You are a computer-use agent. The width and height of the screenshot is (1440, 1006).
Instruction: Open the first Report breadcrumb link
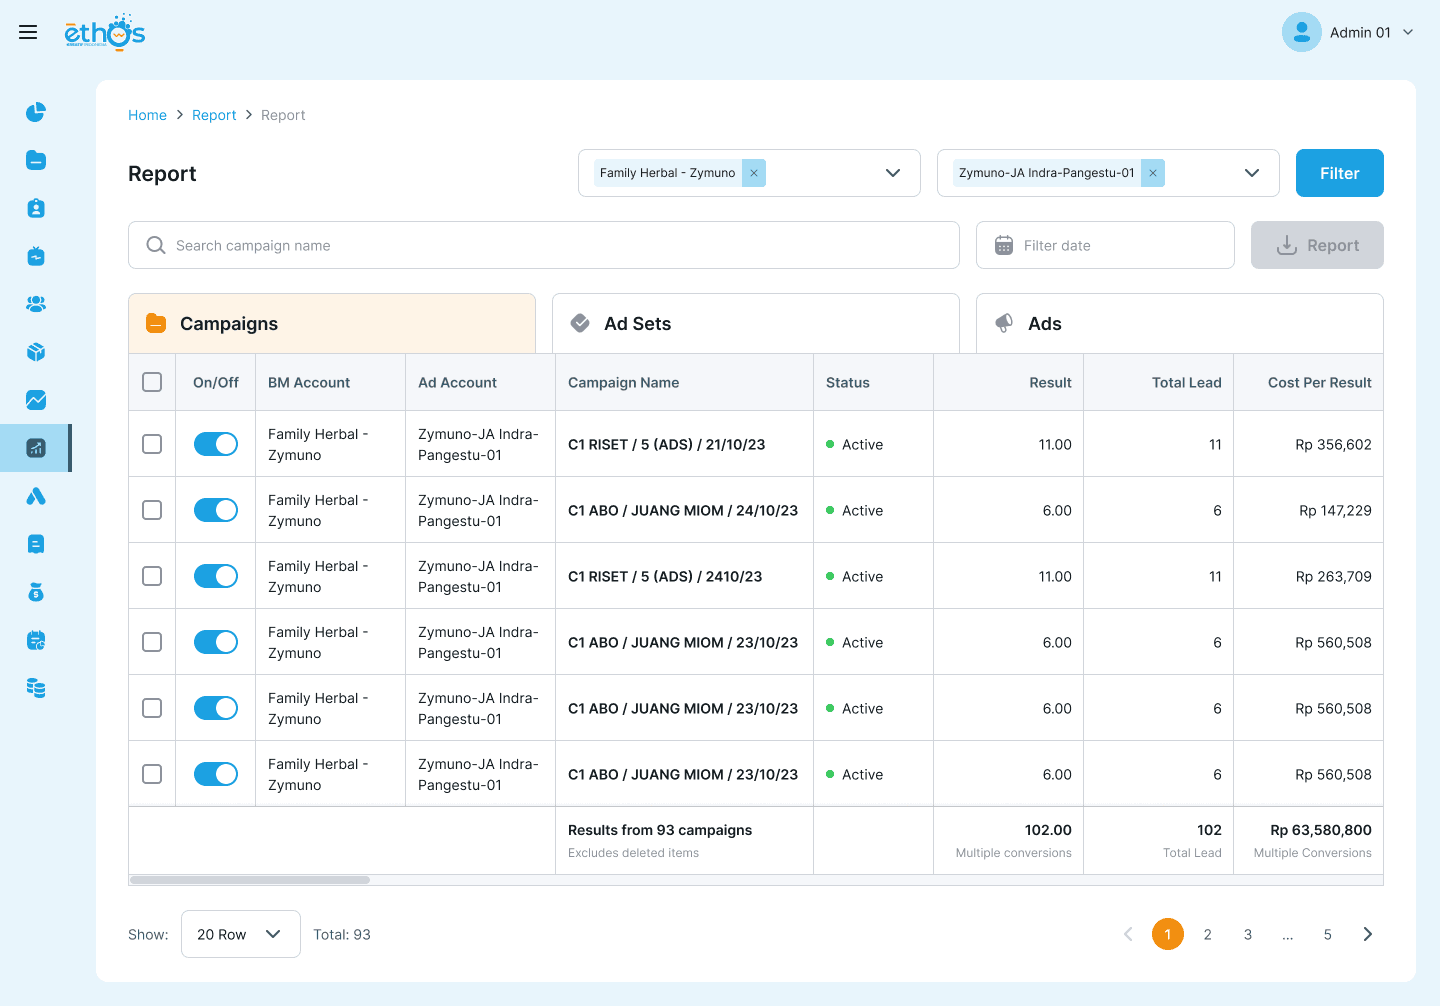click(214, 115)
